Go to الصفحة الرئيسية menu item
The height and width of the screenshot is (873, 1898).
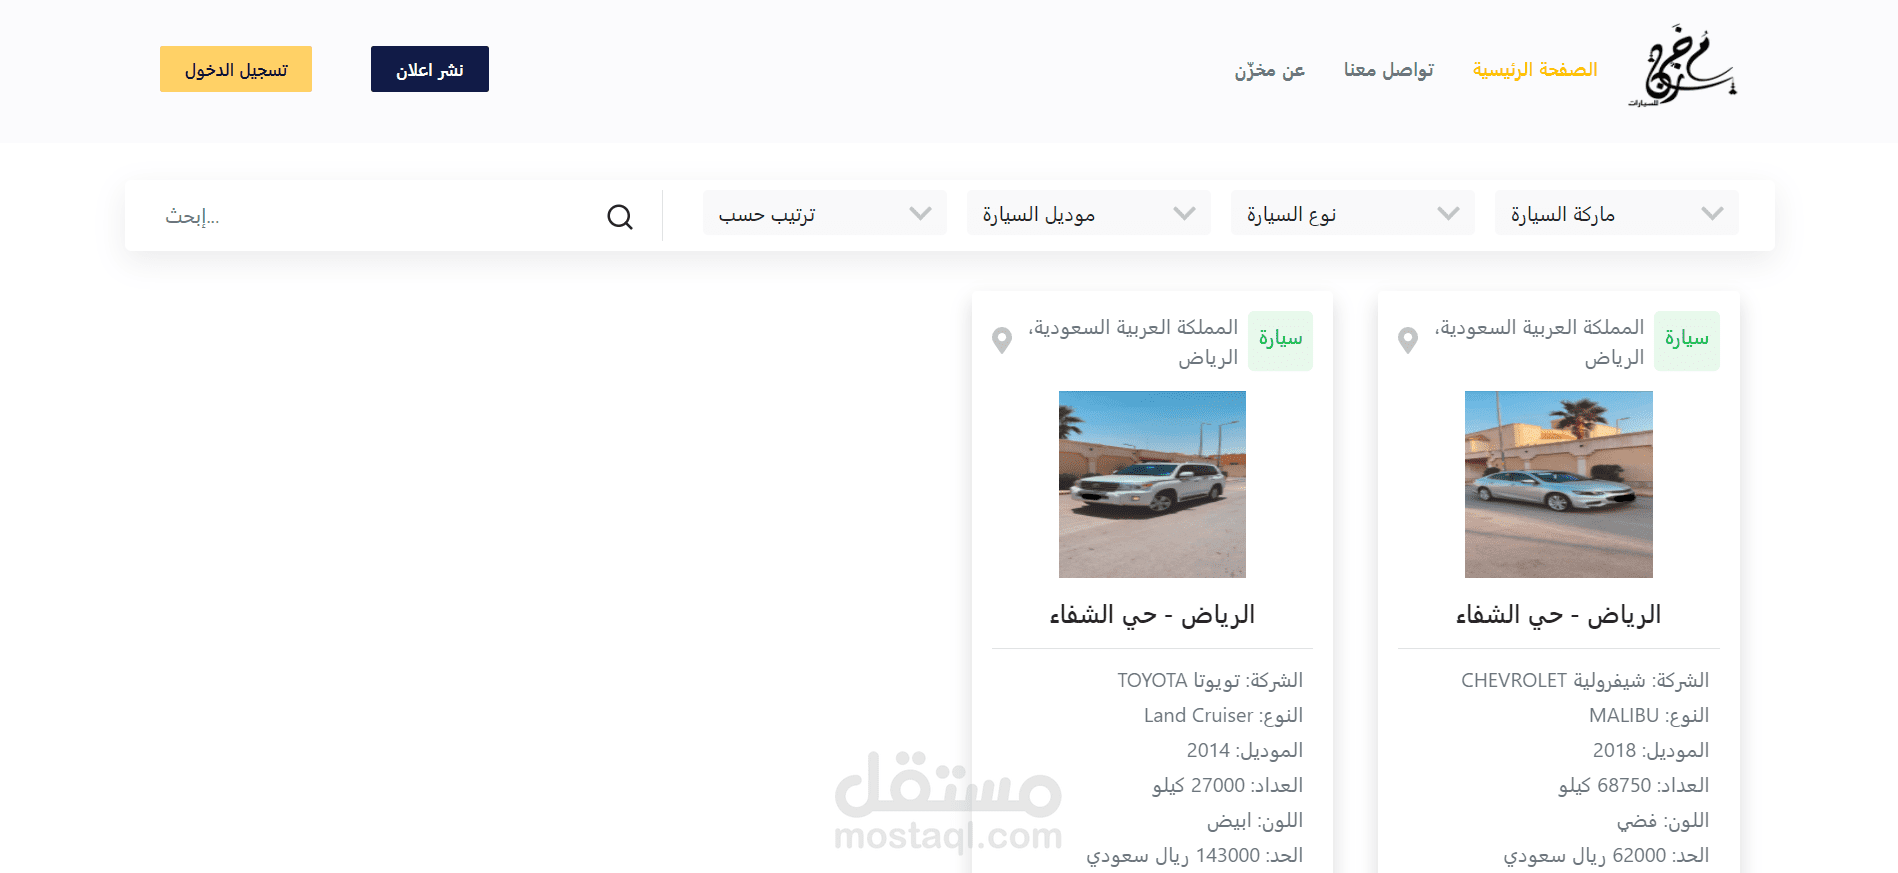click(1535, 69)
